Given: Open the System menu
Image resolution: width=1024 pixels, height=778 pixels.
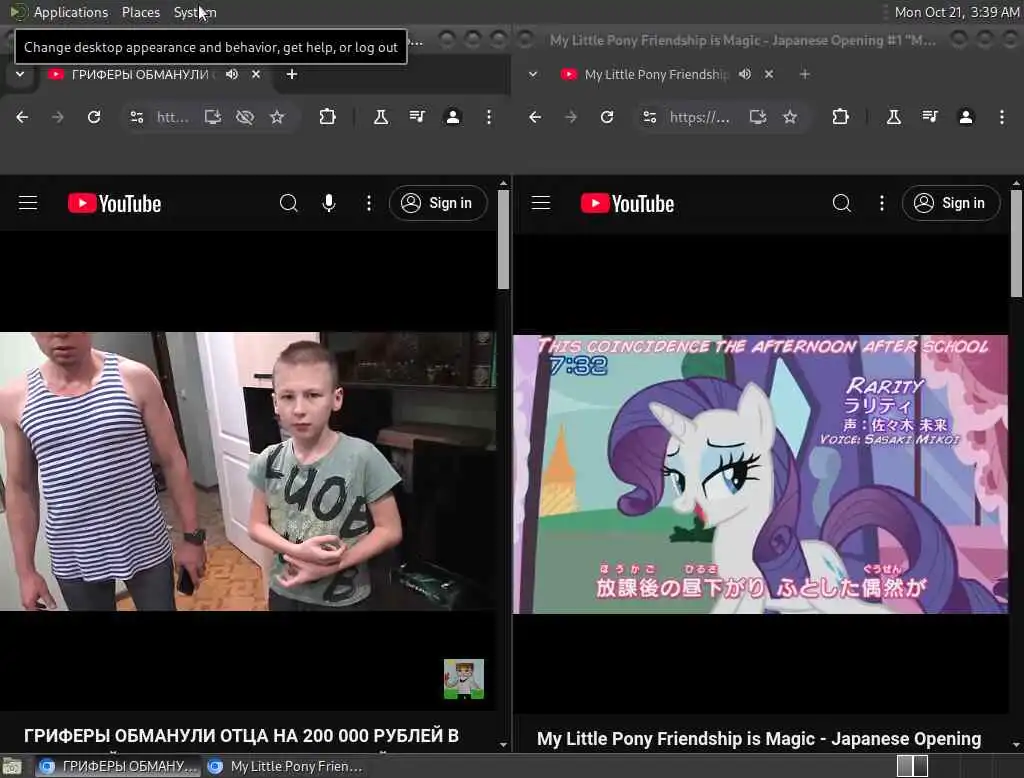Looking at the screenshot, I should (x=195, y=12).
